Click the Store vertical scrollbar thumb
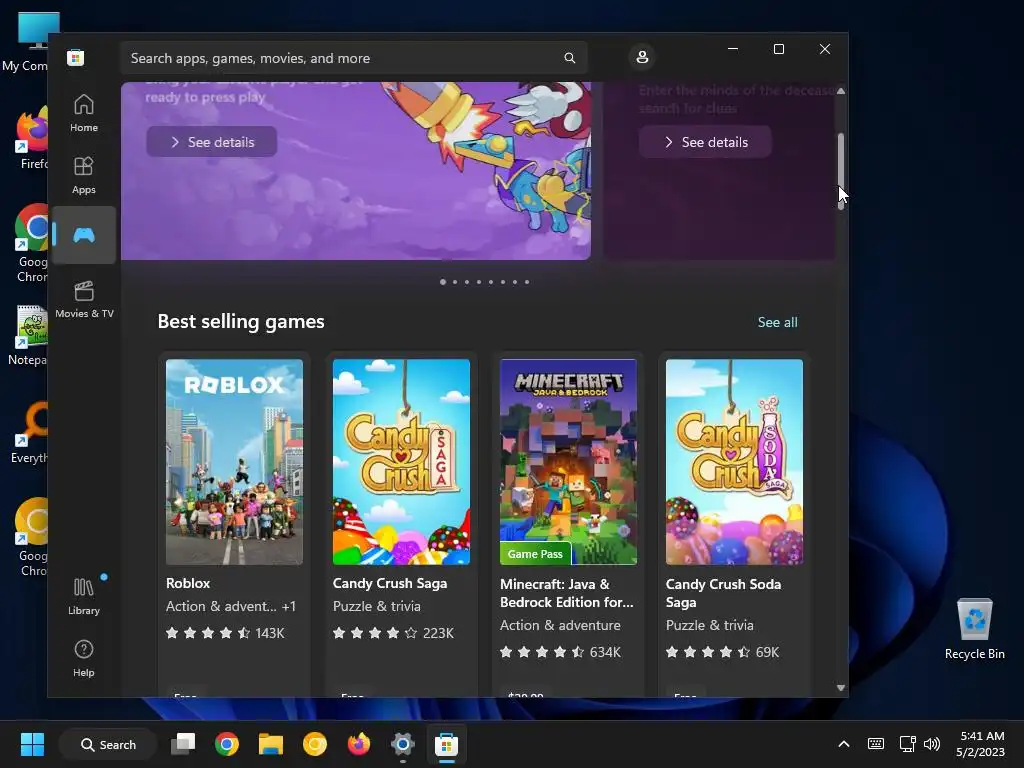Screen dimensions: 1024x768 pyautogui.click(x=841, y=171)
